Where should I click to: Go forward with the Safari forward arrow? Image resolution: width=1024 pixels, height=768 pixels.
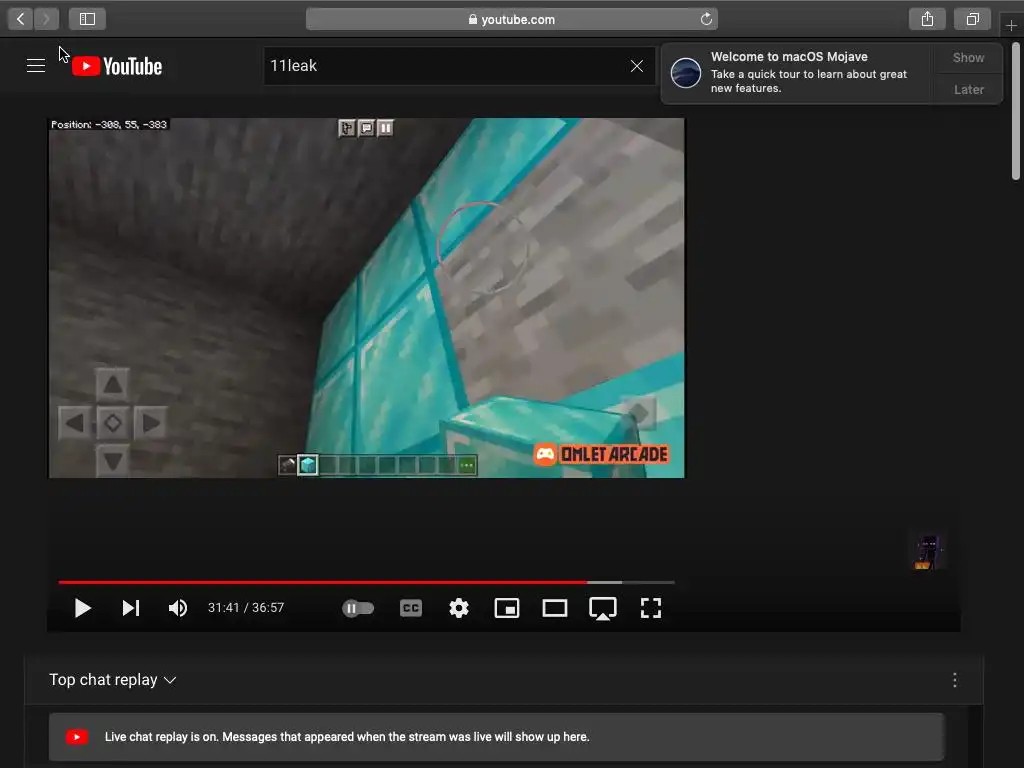point(46,19)
